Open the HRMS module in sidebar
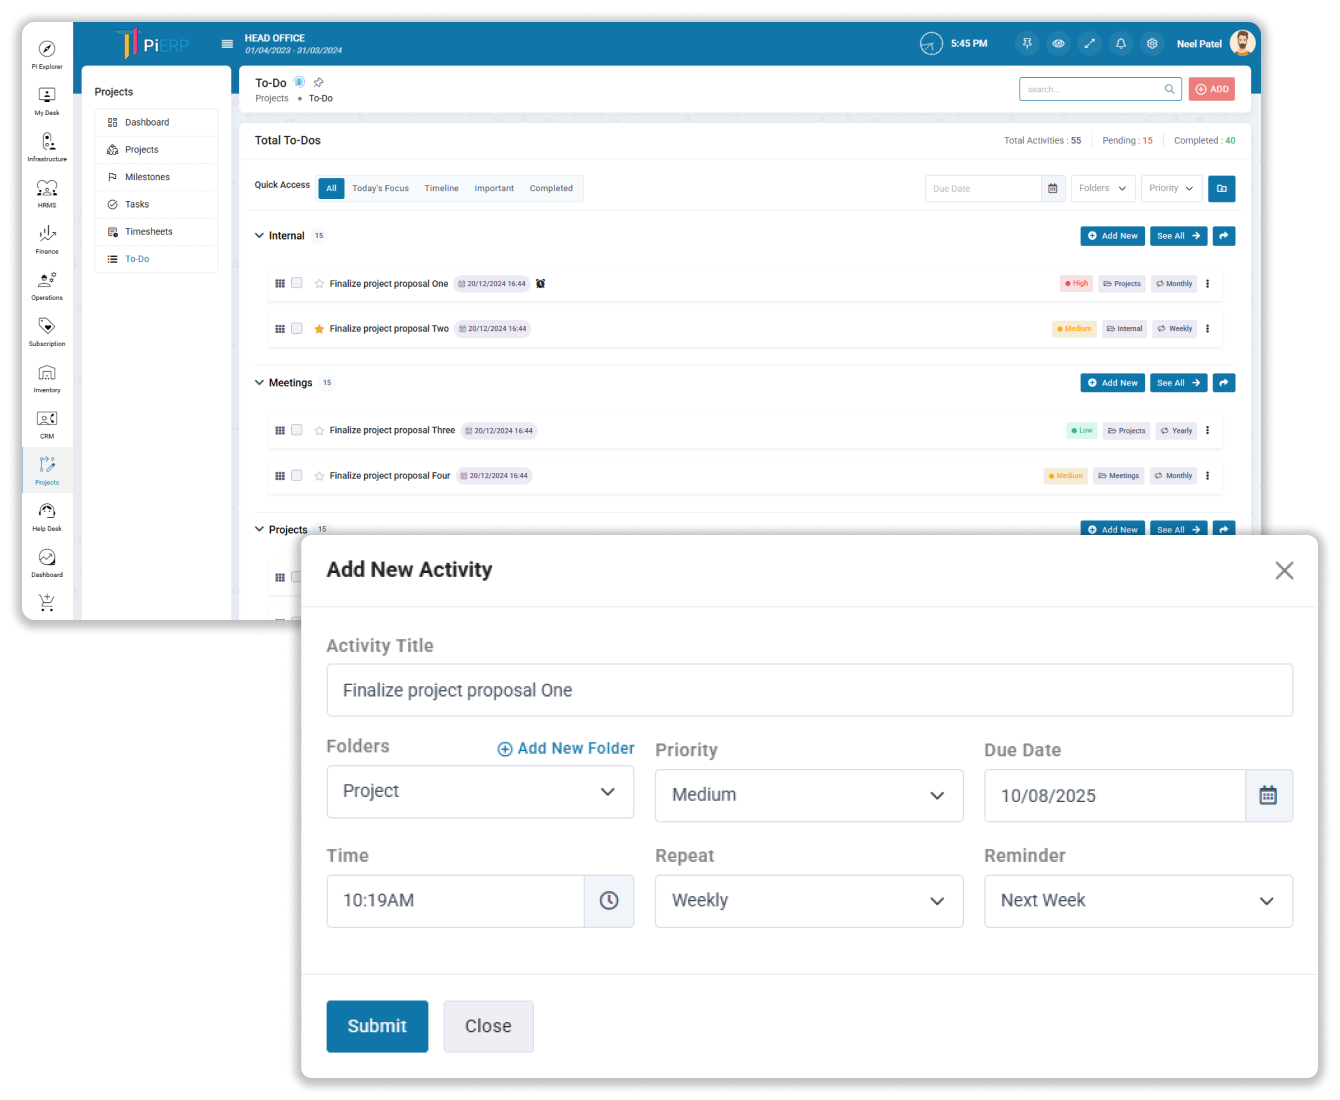The height and width of the screenshot is (1100, 1340). [47, 189]
